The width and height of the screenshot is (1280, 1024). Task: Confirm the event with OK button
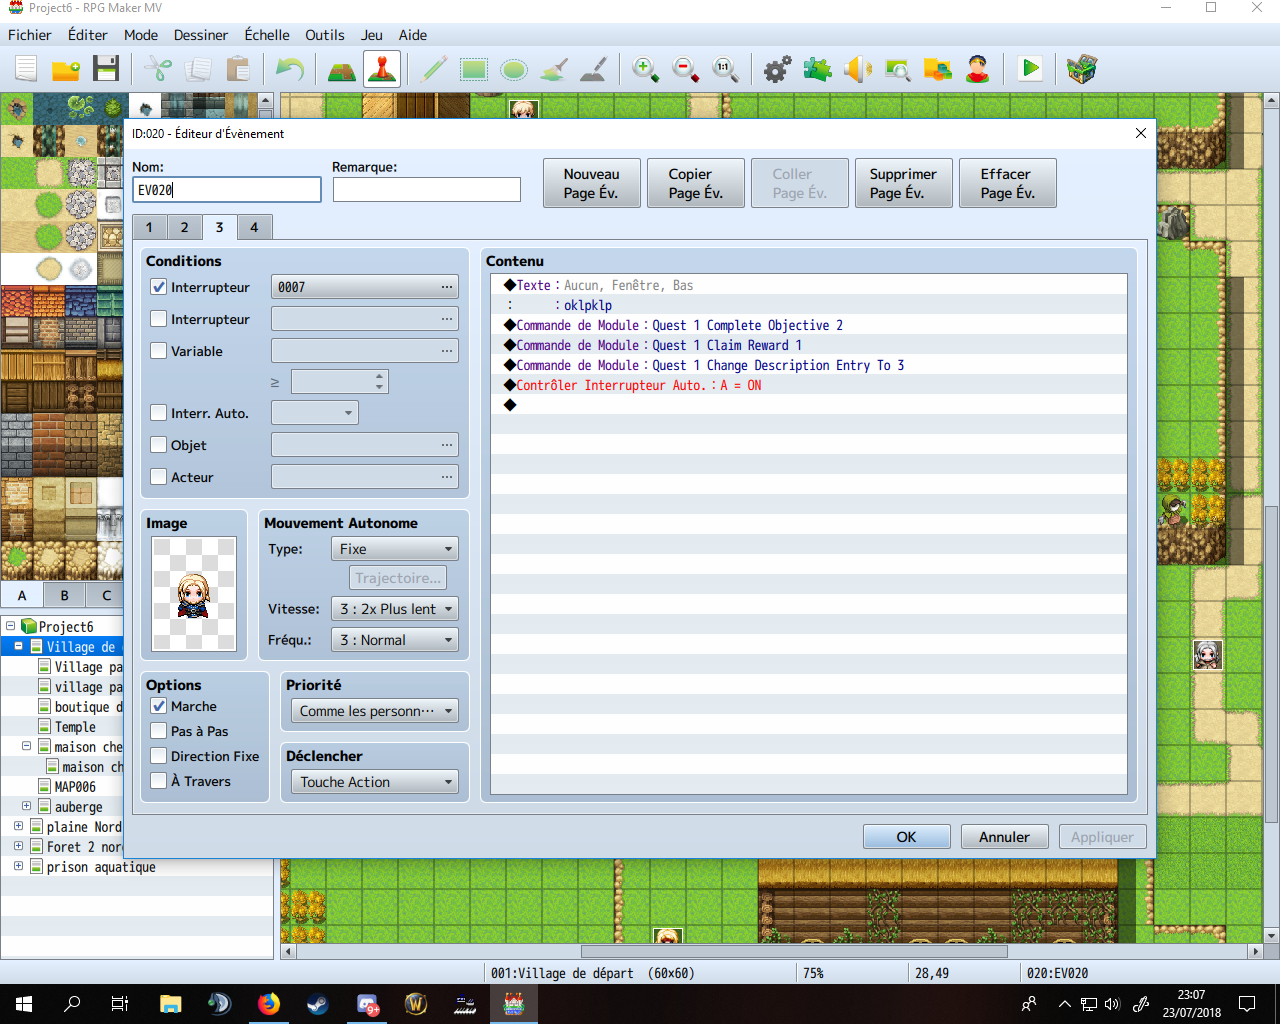[x=907, y=837]
